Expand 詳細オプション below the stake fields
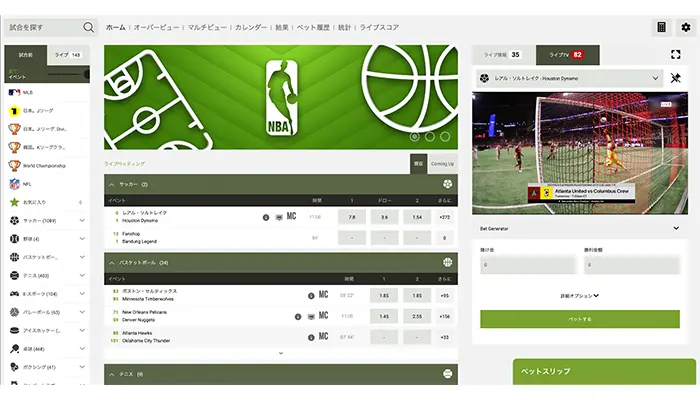Viewport: 700px width, 400px height. (579, 296)
